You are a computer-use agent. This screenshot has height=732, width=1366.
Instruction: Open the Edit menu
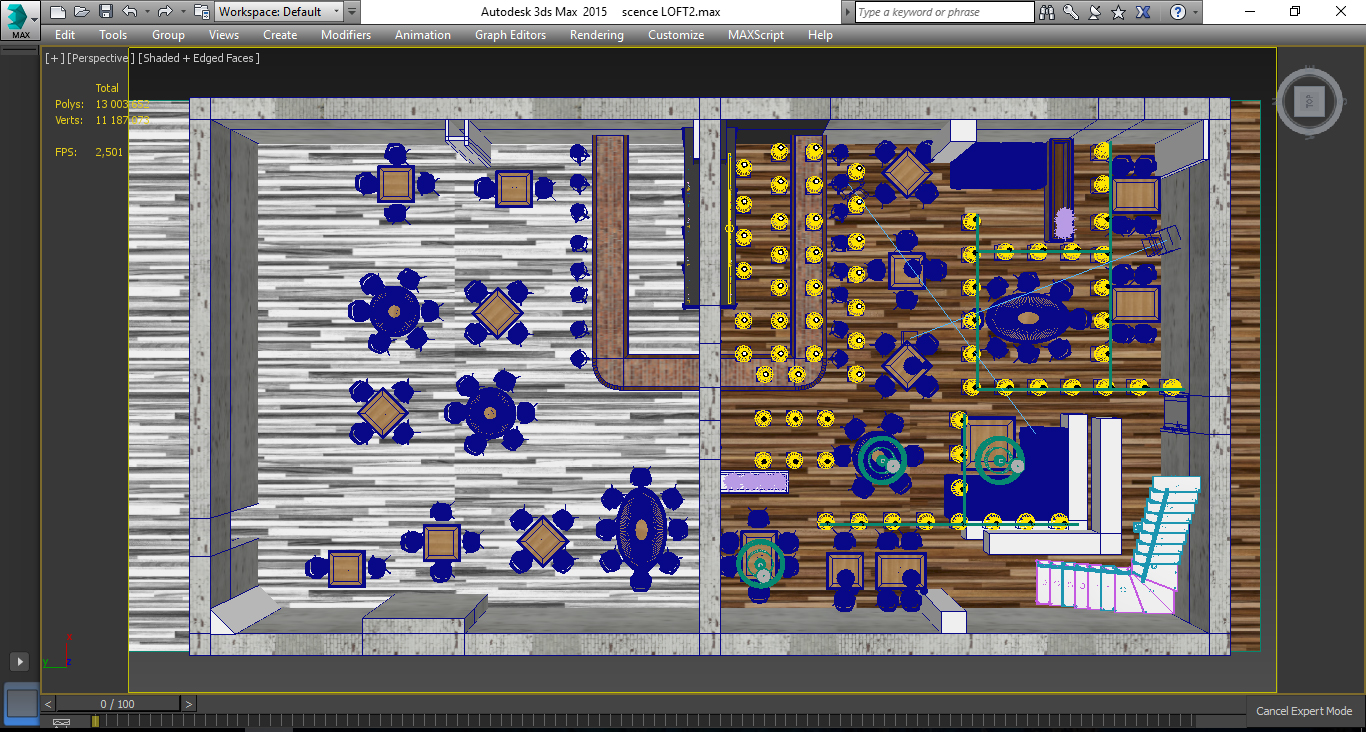coord(65,35)
